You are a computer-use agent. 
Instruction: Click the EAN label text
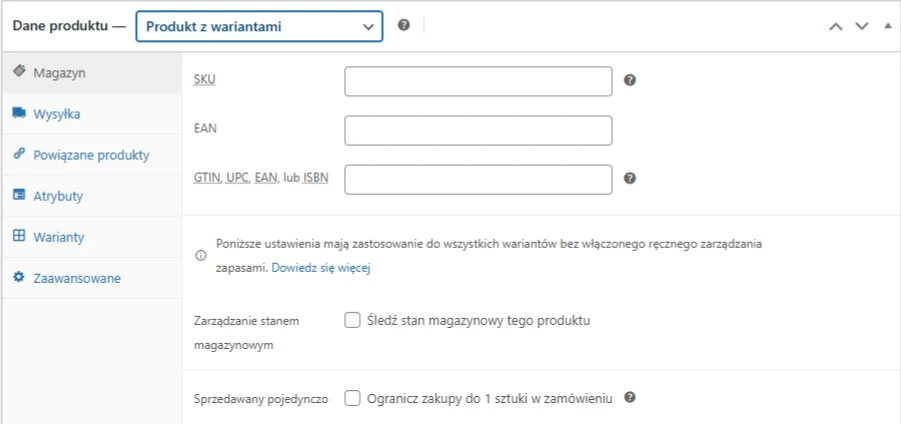205,129
